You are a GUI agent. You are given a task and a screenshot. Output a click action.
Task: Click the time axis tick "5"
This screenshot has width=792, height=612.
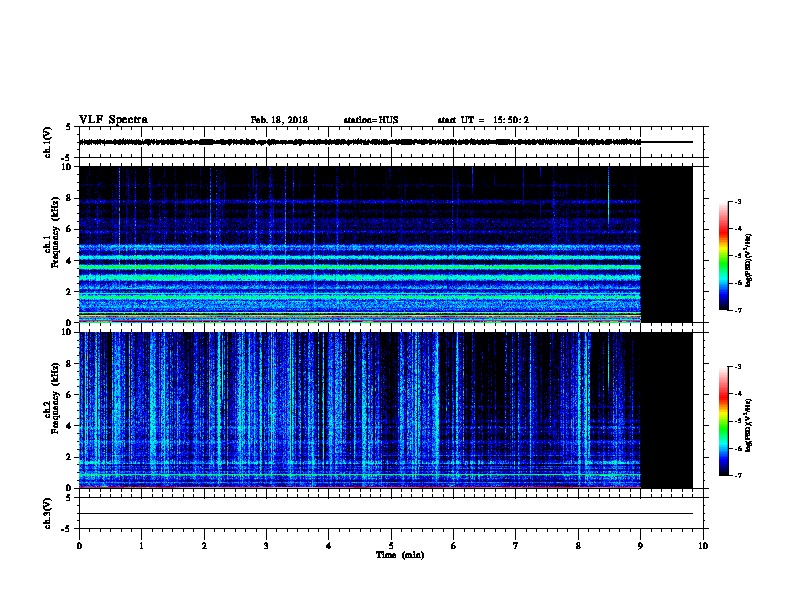[391, 545]
